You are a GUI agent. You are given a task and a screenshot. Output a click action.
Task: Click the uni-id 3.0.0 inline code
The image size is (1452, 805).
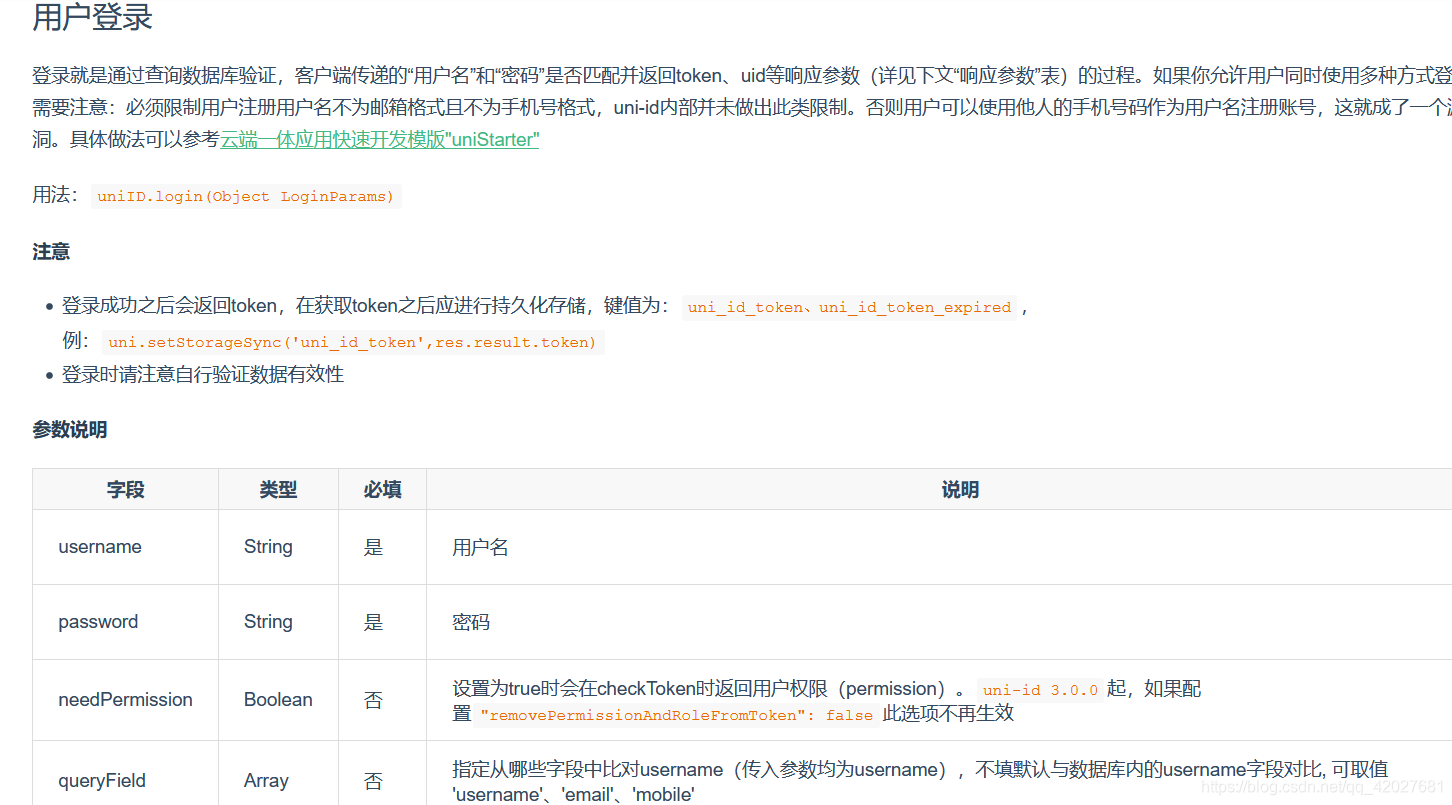tap(1040, 690)
